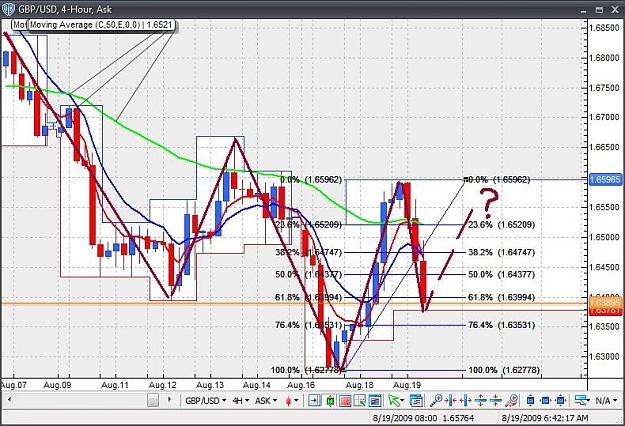
Task: Click the 1.67000 price axis label
Action: (x=605, y=117)
